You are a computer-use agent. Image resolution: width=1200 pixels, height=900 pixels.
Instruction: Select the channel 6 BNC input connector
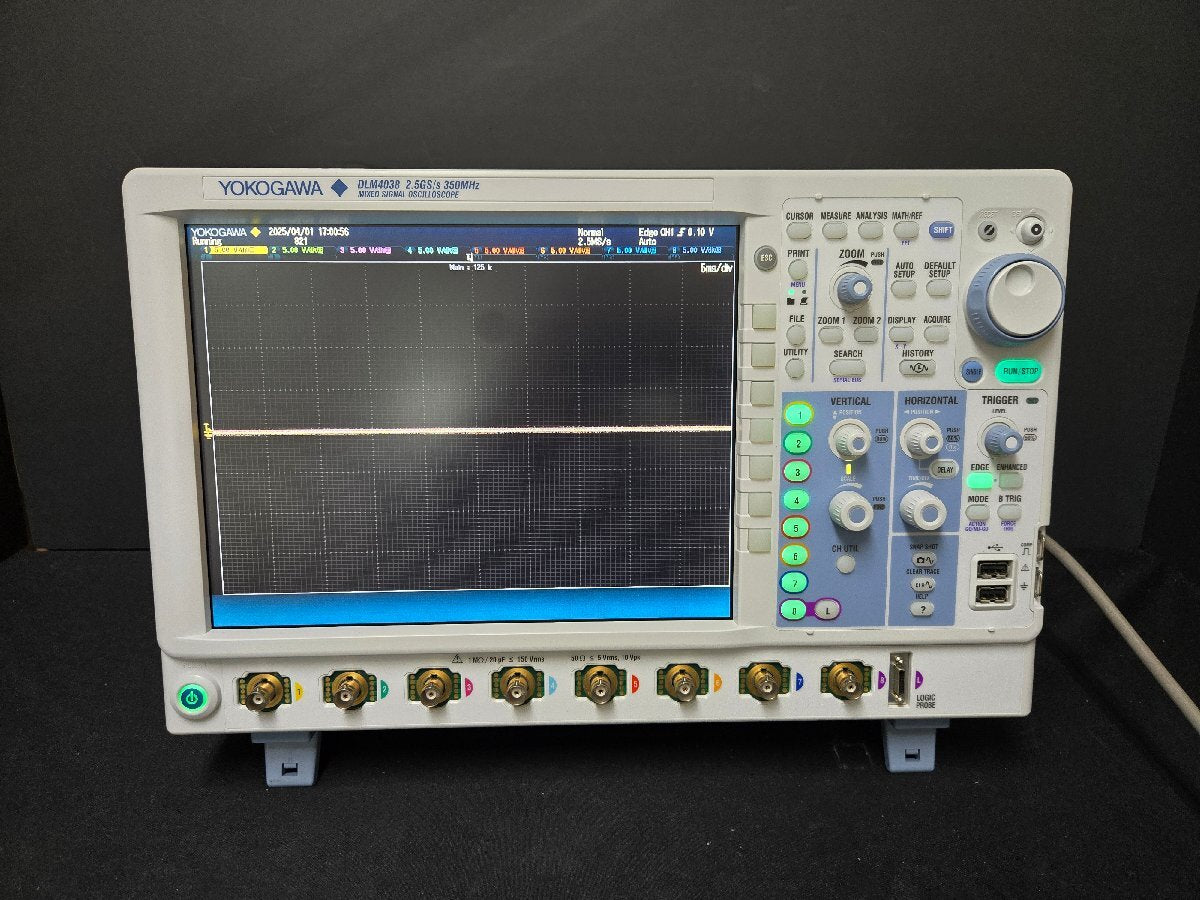click(682, 684)
